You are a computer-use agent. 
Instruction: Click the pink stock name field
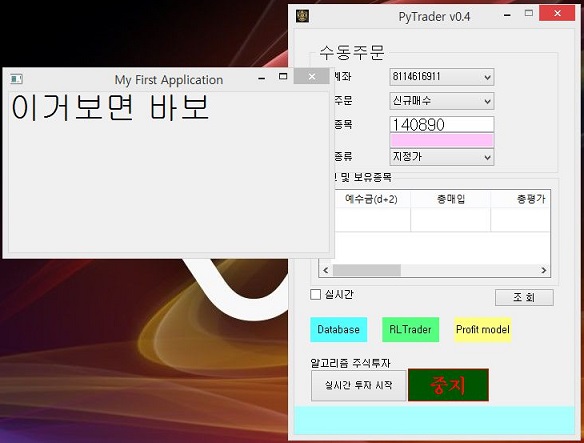click(x=442, y=140)
